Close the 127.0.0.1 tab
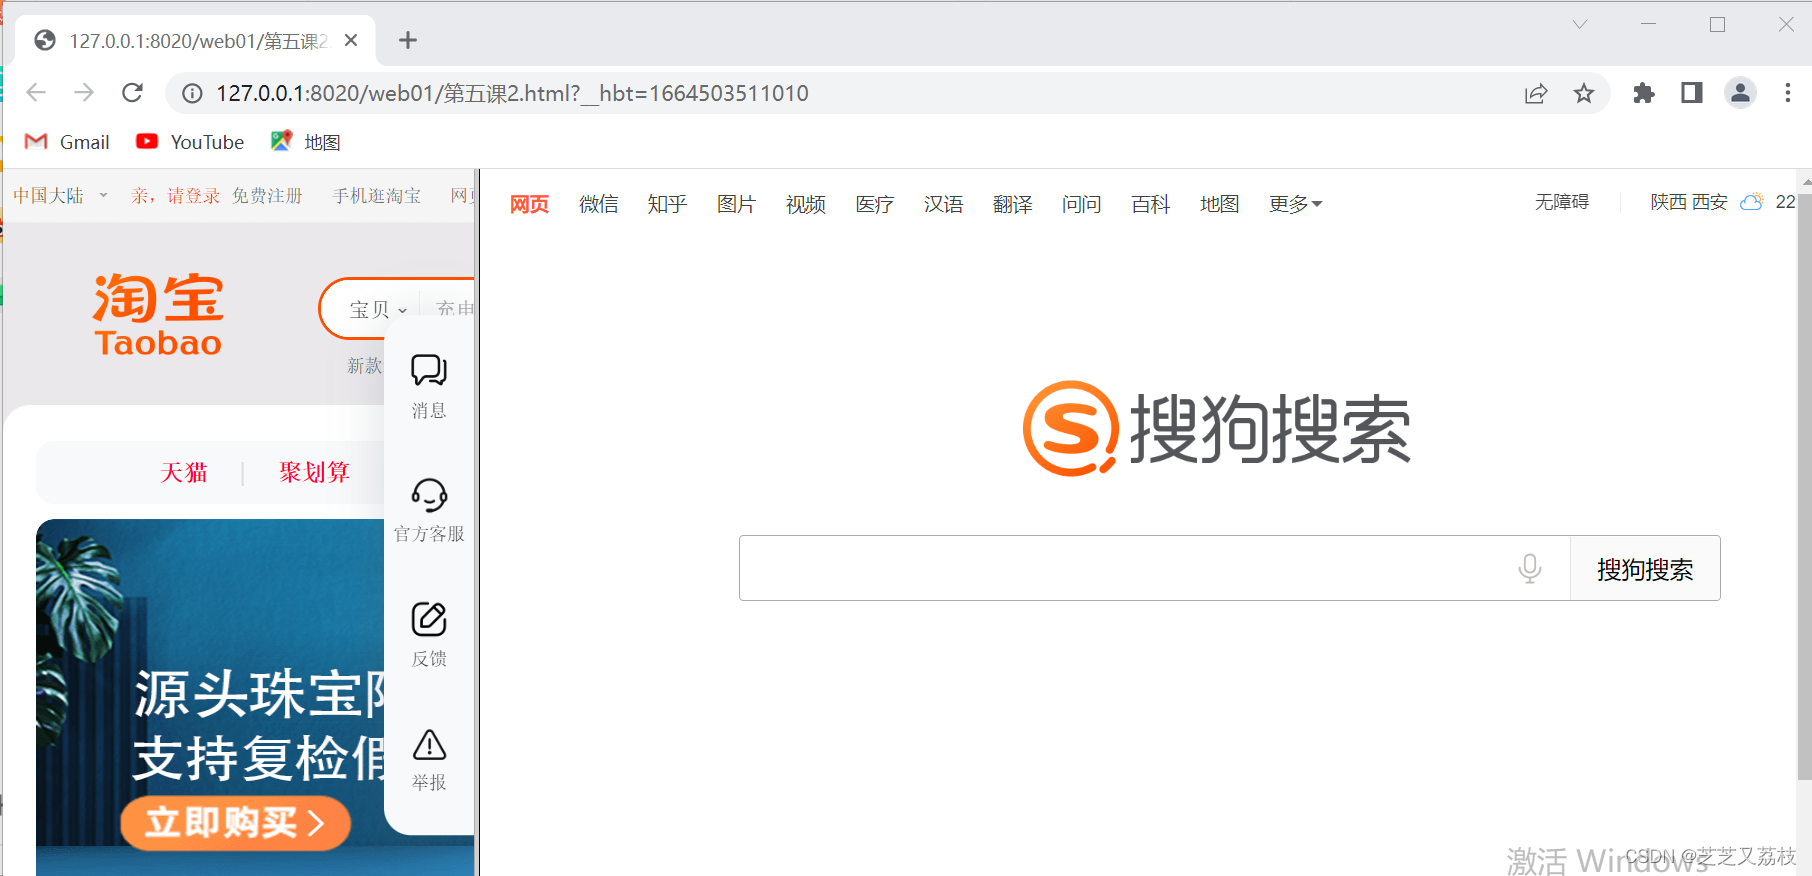The image size is (1812, 876). (351, 40)
